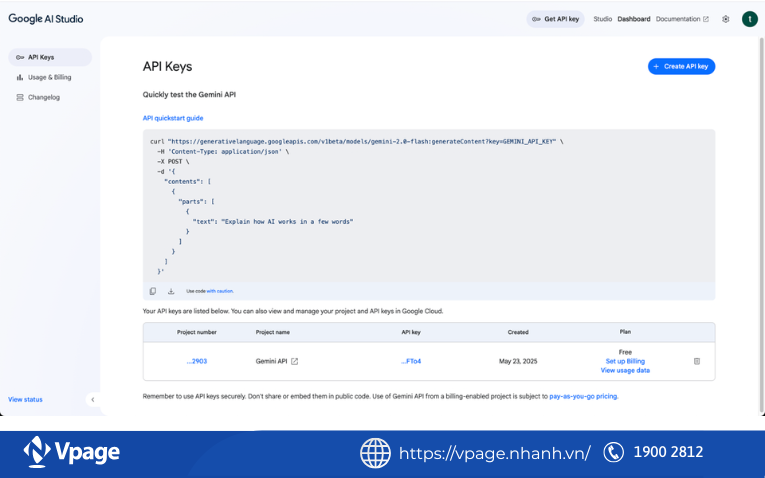Click the 'API Keys' page heading
The height and width of the screenshot is (478, 765).
click(x=167, y=66)
